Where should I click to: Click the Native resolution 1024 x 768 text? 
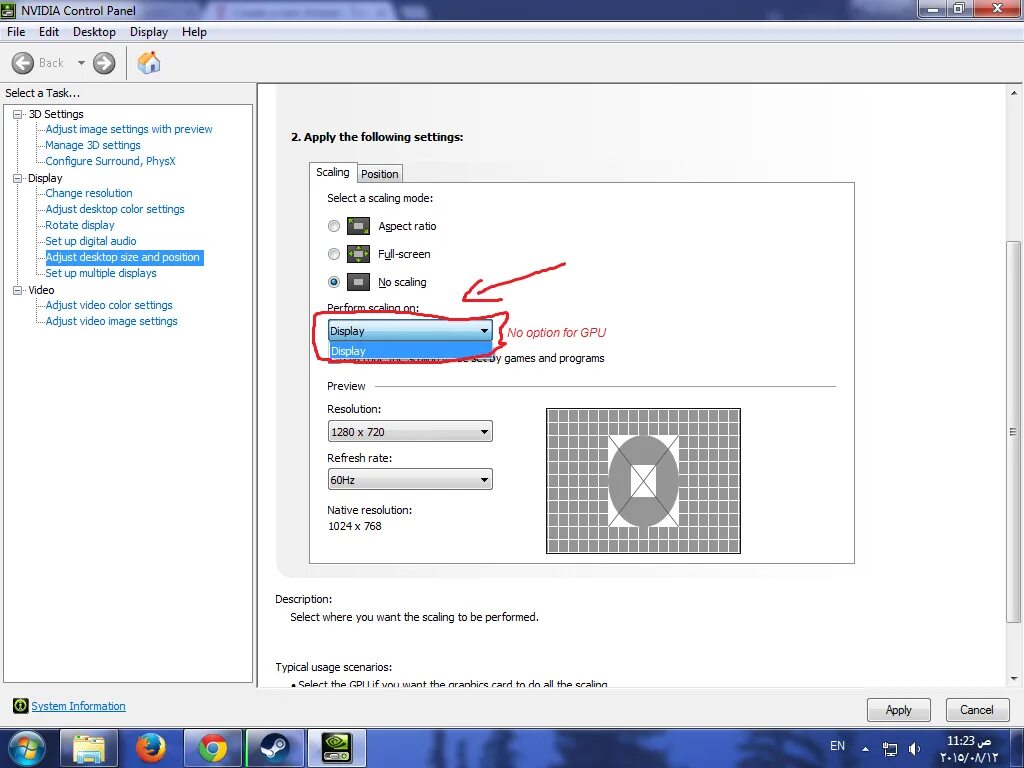[x=355, y=526]
